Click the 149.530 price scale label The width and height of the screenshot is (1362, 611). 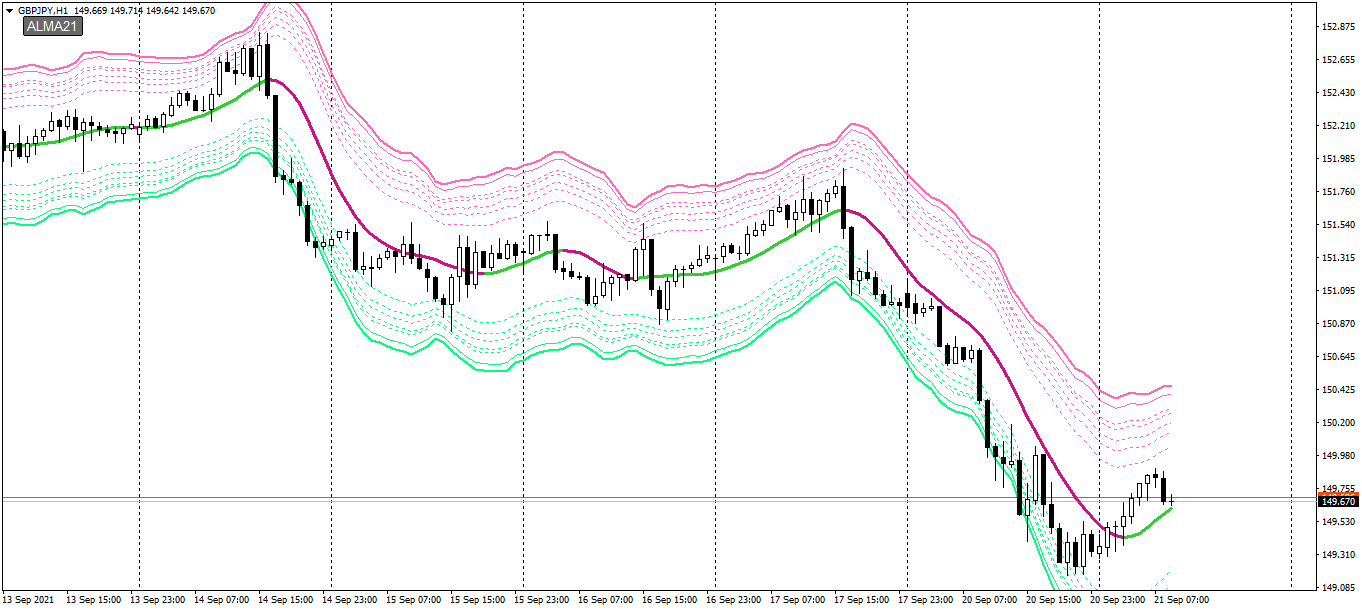[1338, 521]
